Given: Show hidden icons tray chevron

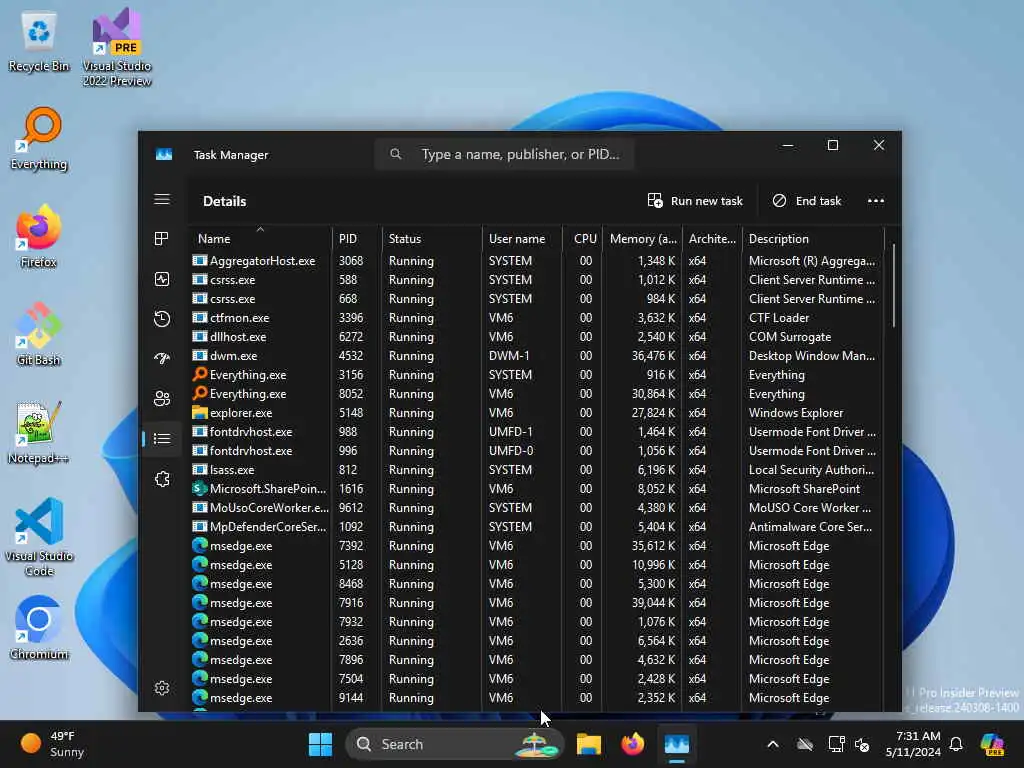Looking at the screenshot, I should [773, 744].
